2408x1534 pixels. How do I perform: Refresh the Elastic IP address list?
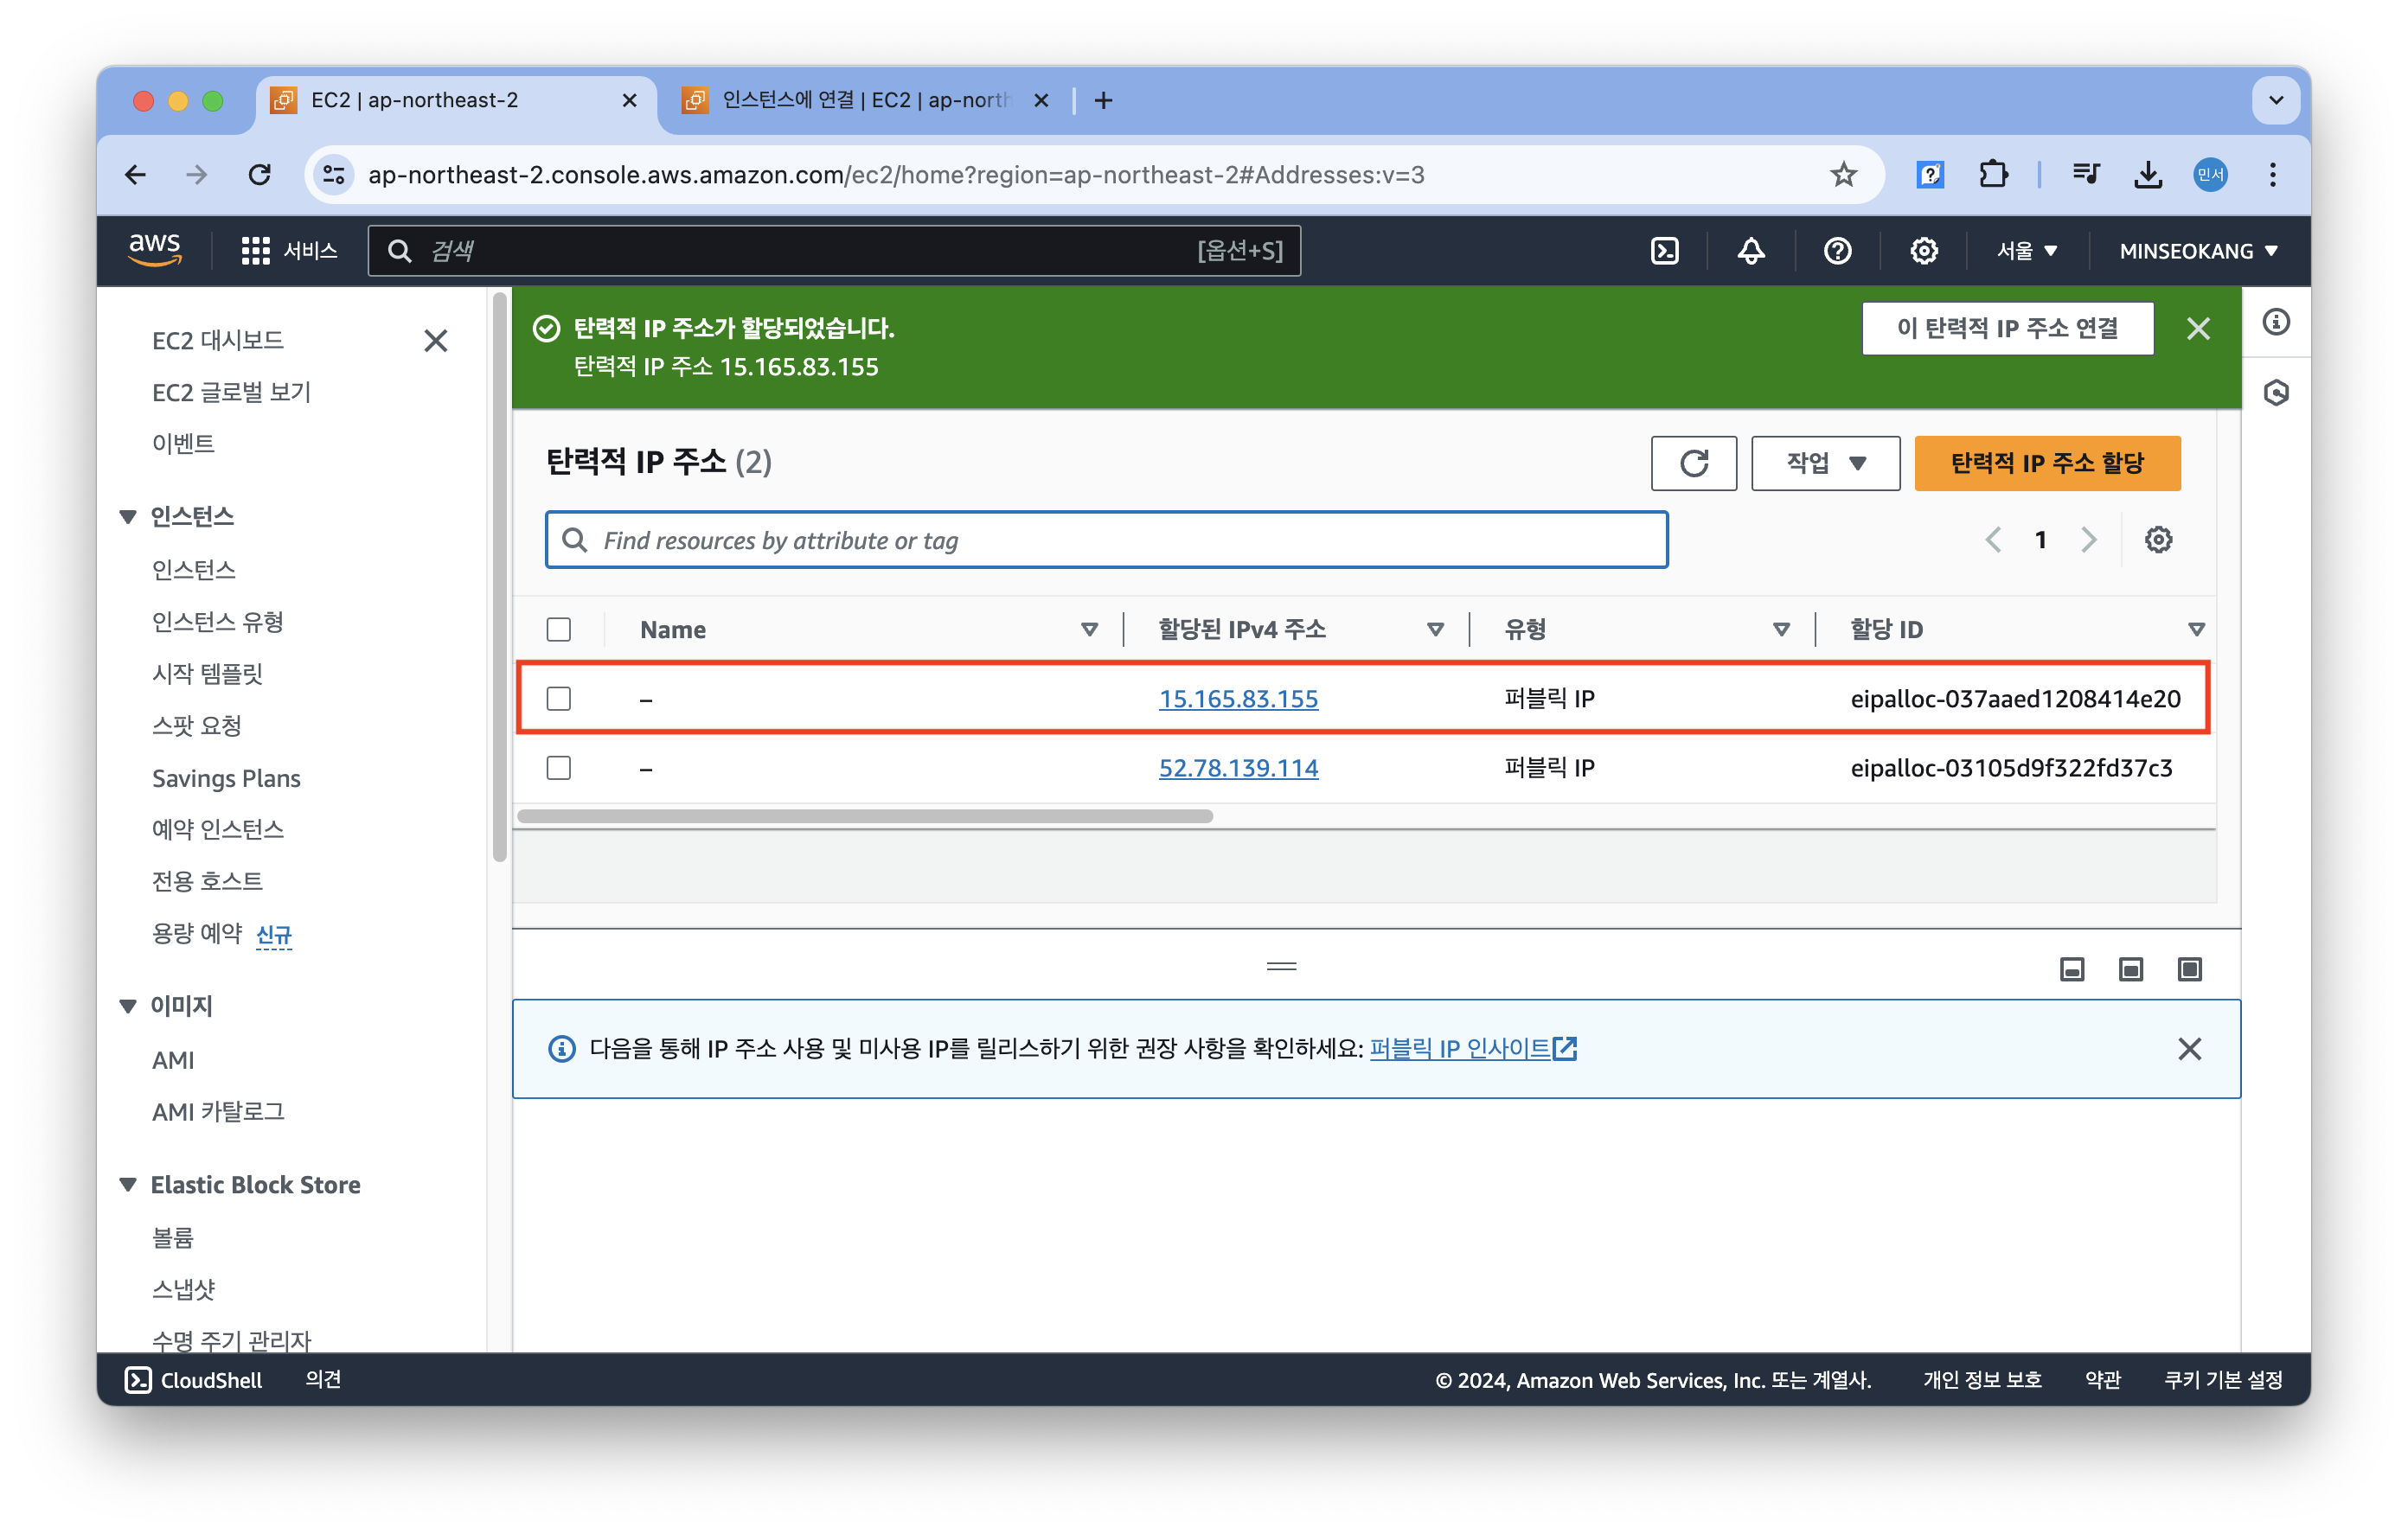pyautogui.click(x=1693, y=463)
